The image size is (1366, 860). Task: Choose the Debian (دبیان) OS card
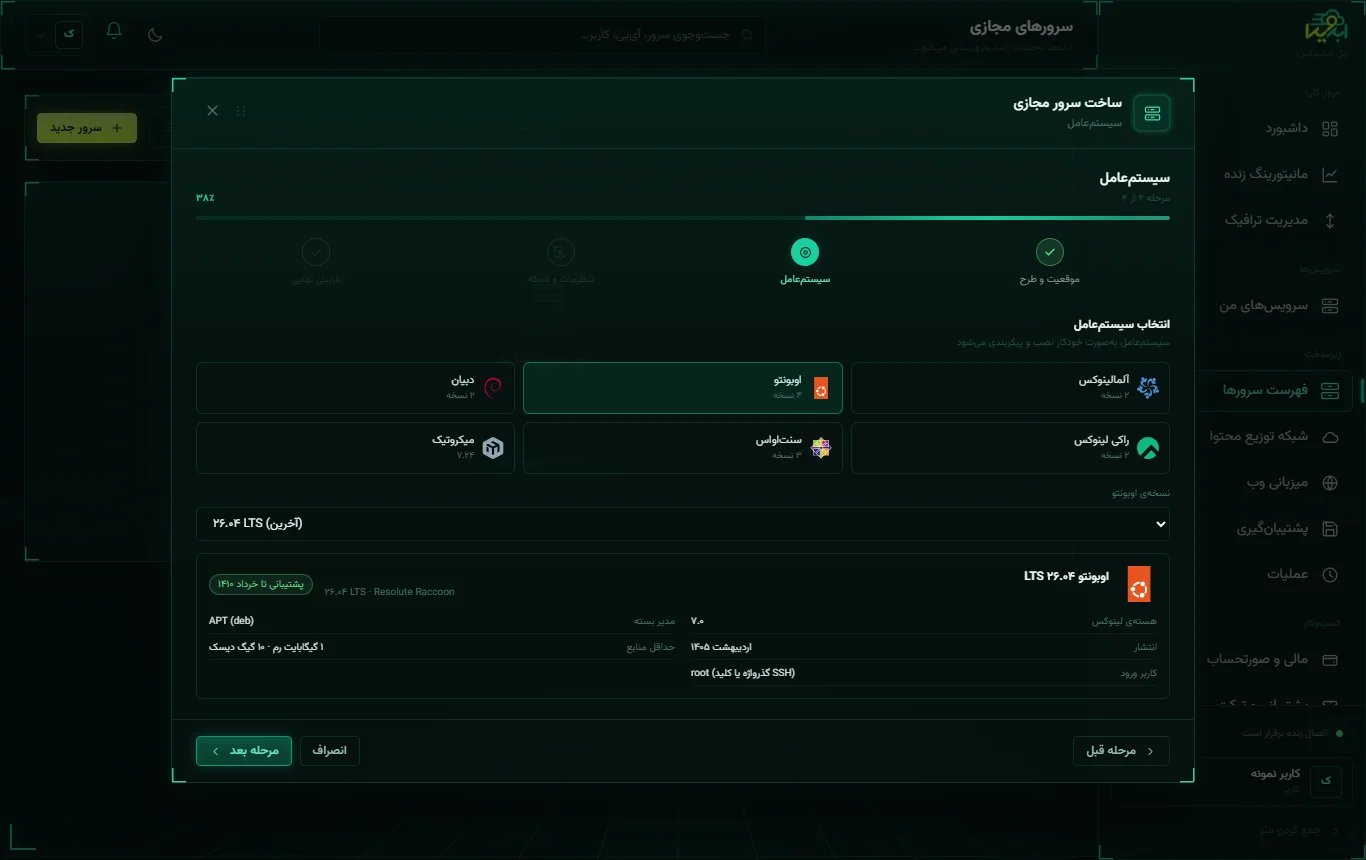click(x=355, y=388)
